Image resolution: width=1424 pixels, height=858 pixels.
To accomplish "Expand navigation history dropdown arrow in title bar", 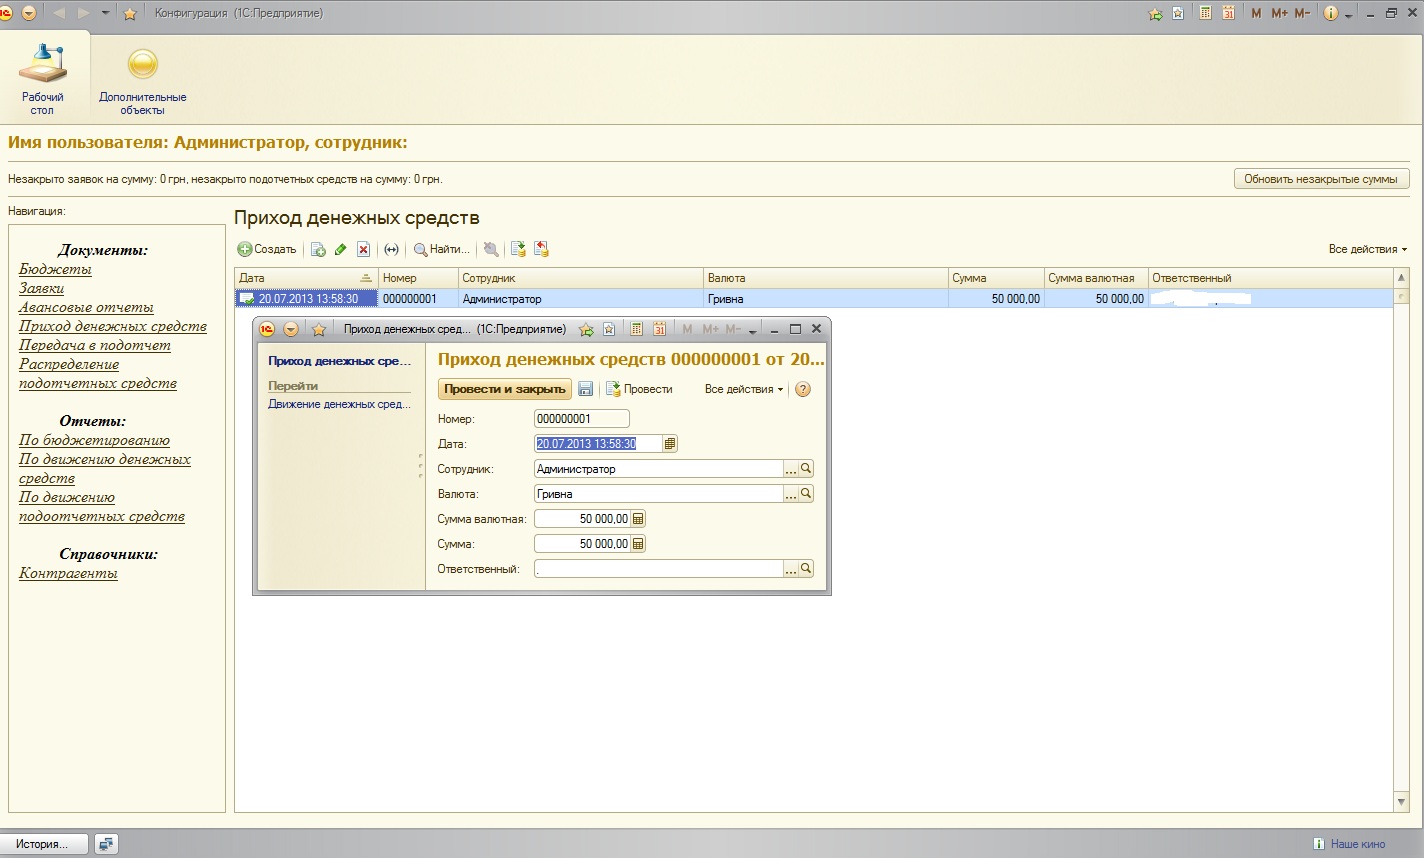I will [x=105, y=13].
